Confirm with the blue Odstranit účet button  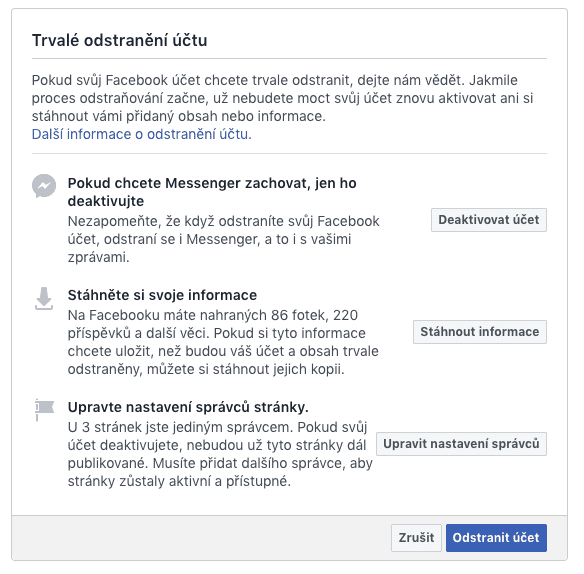496,537
